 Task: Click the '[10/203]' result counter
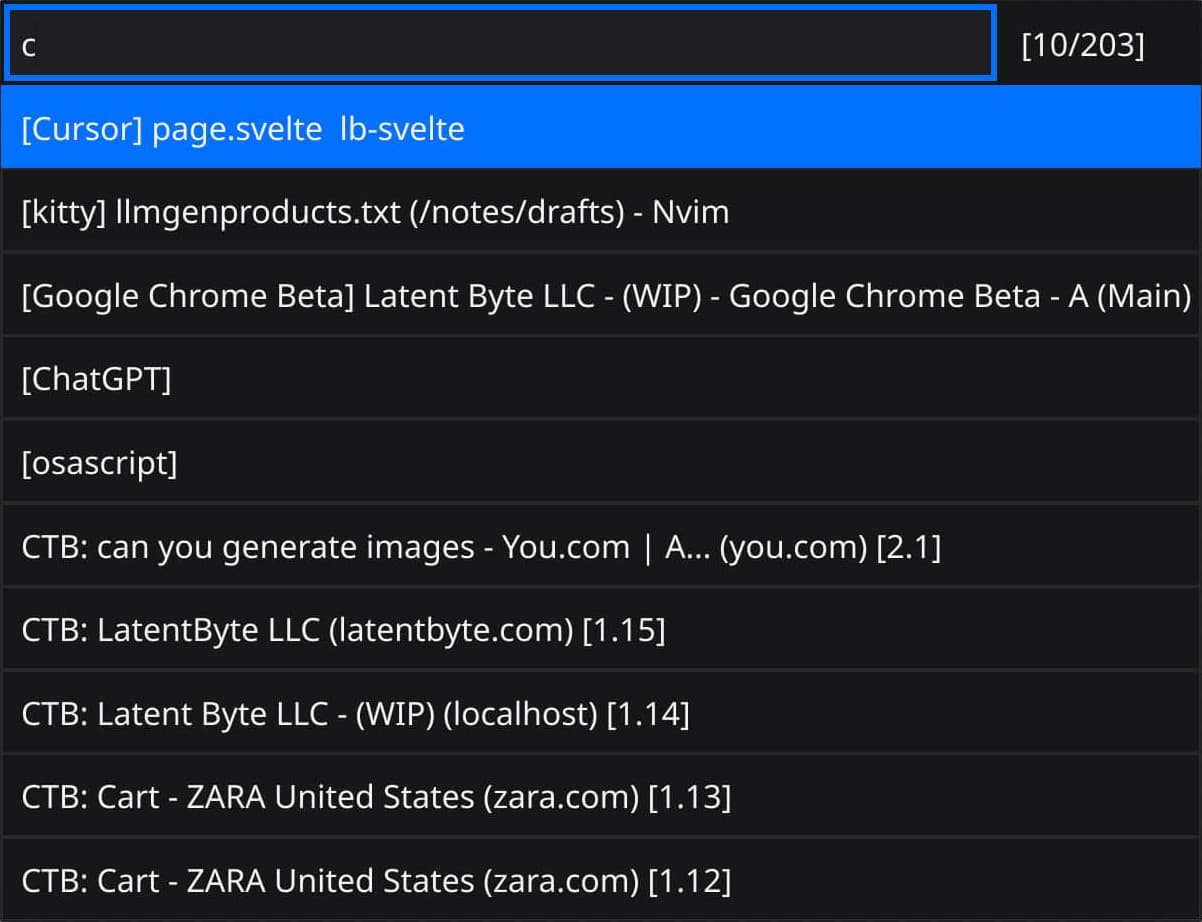[1082, 45]
